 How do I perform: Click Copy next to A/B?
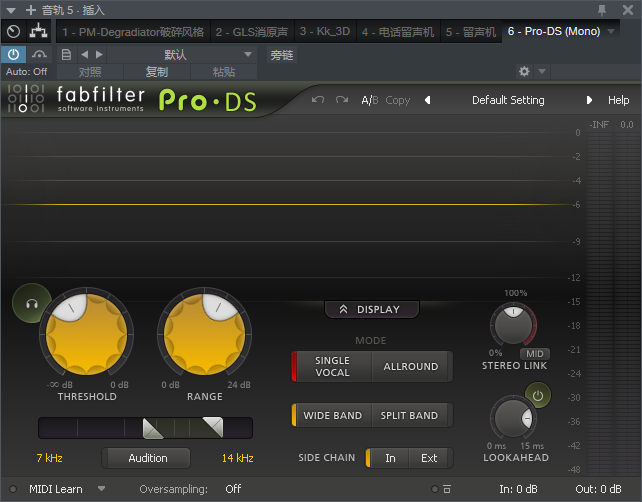tap(398, 100)
